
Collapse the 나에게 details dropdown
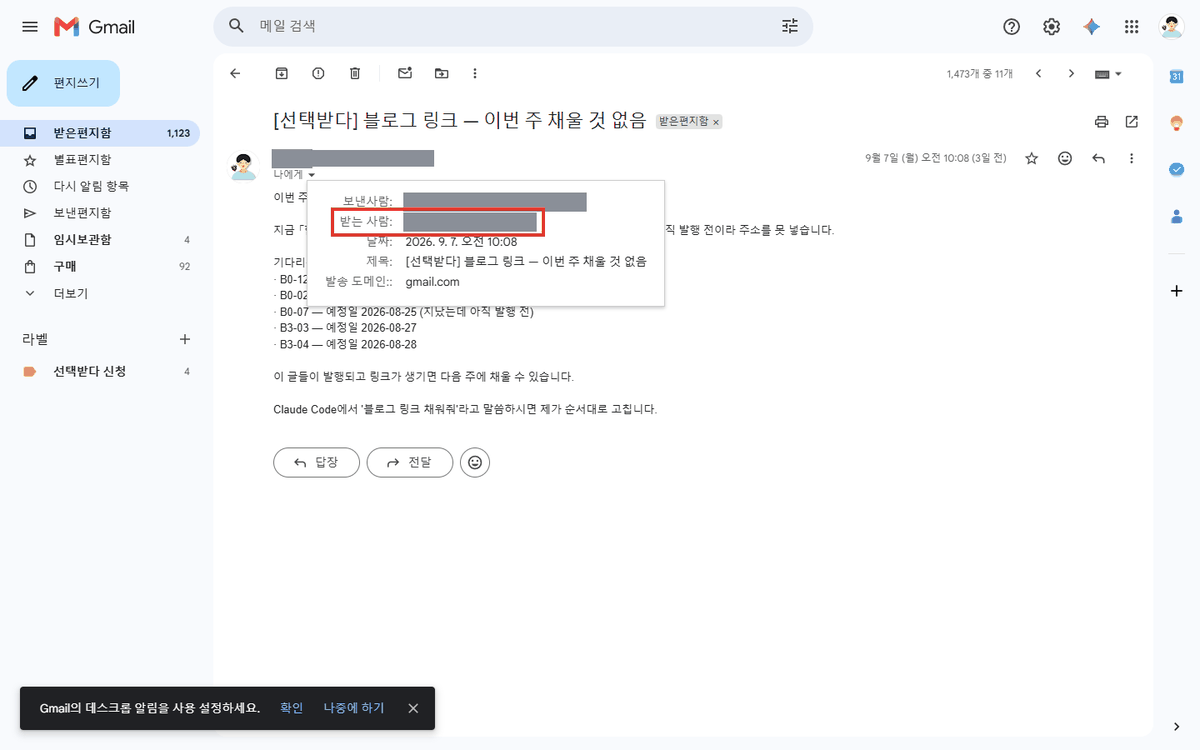[312, 175]
